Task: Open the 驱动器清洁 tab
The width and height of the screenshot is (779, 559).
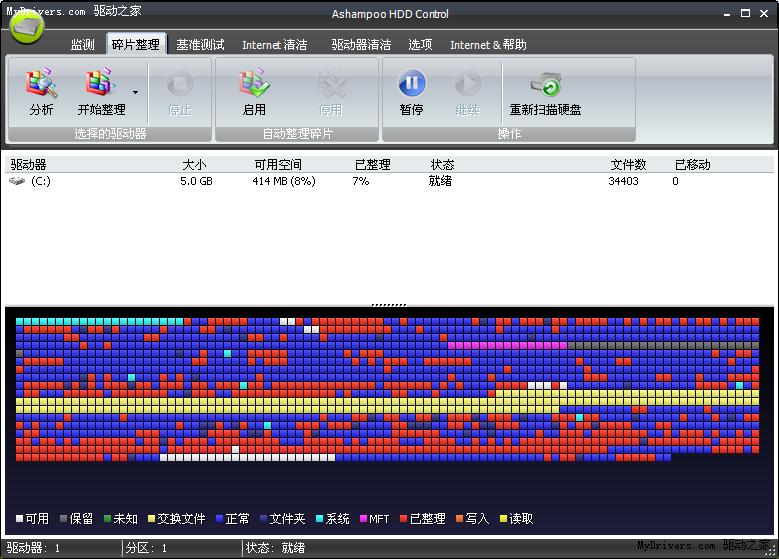Action: pyautogui.click(x=361, y=45)
